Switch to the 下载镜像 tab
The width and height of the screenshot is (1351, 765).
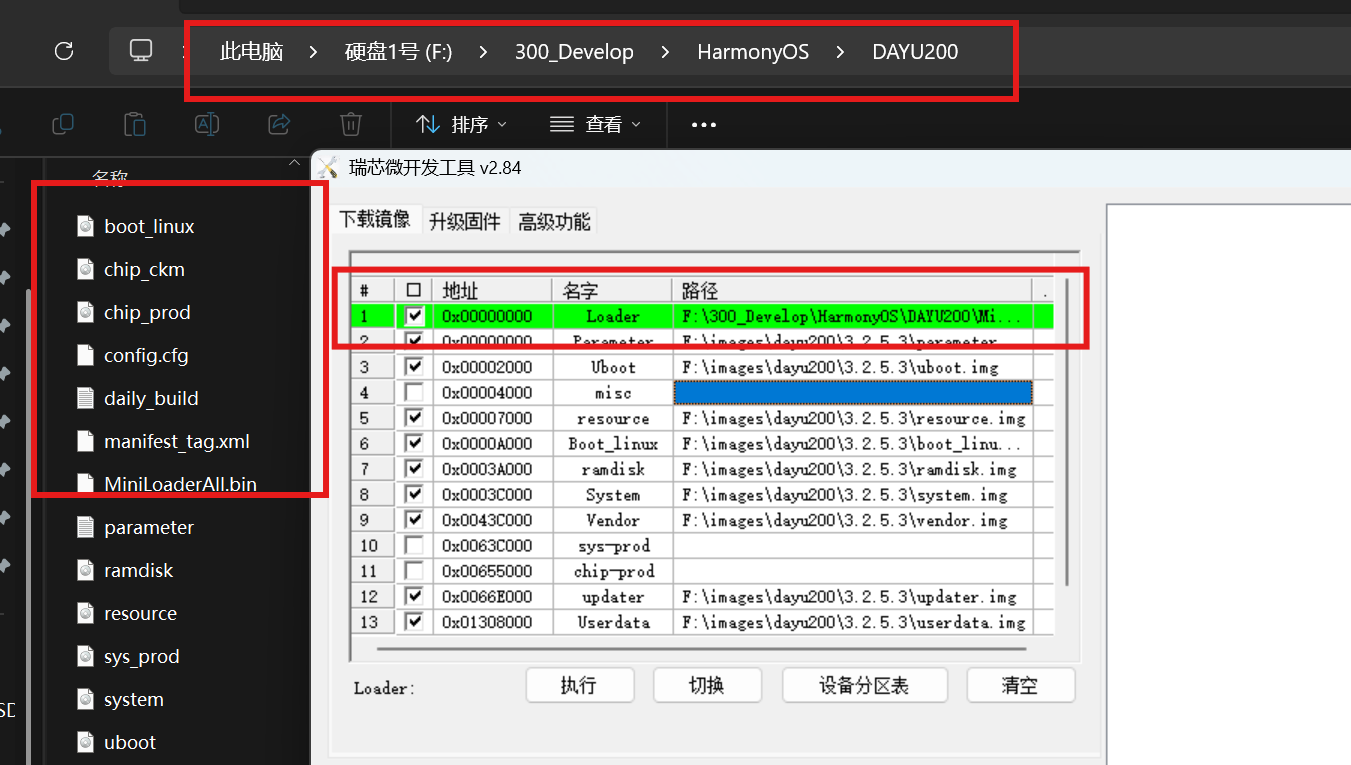click(375, 220)
